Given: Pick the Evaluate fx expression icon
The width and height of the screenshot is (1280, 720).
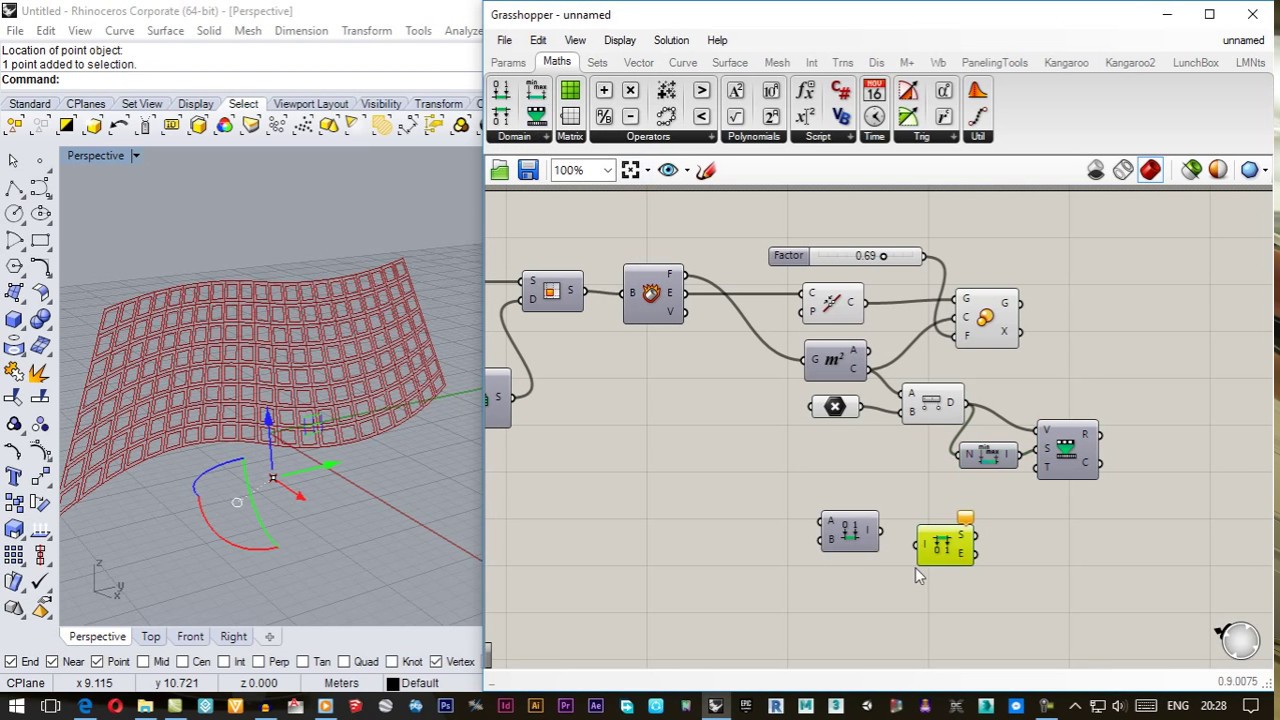Looking at the screenshot, I should 806,91.
